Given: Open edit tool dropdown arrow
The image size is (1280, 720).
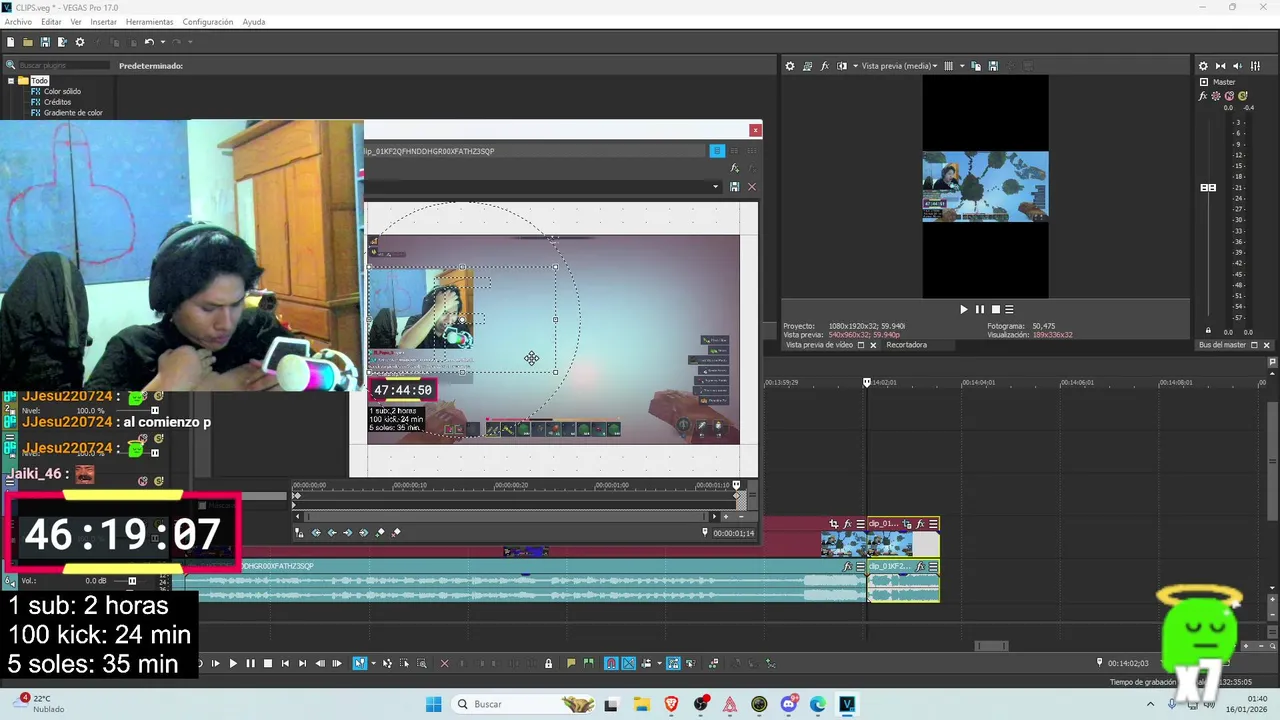Looking at the screenshot, I should click(x=373, y=663).
